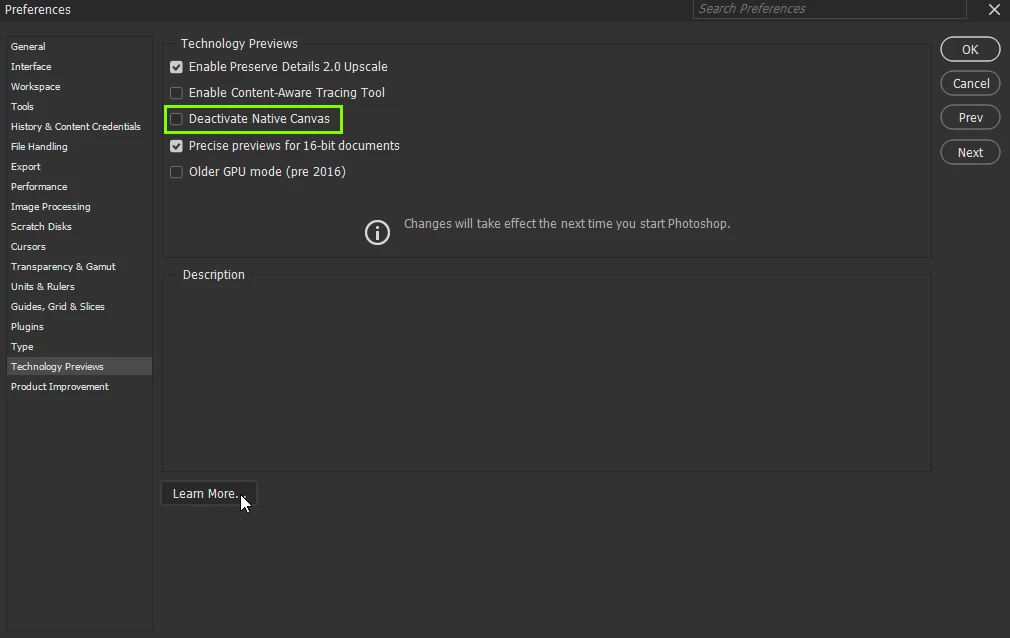This screenshot has width=1010, height=638.
Task: Enable Content-Aware Tracing Tool checkbox
Action: click(x=176, y=93)
